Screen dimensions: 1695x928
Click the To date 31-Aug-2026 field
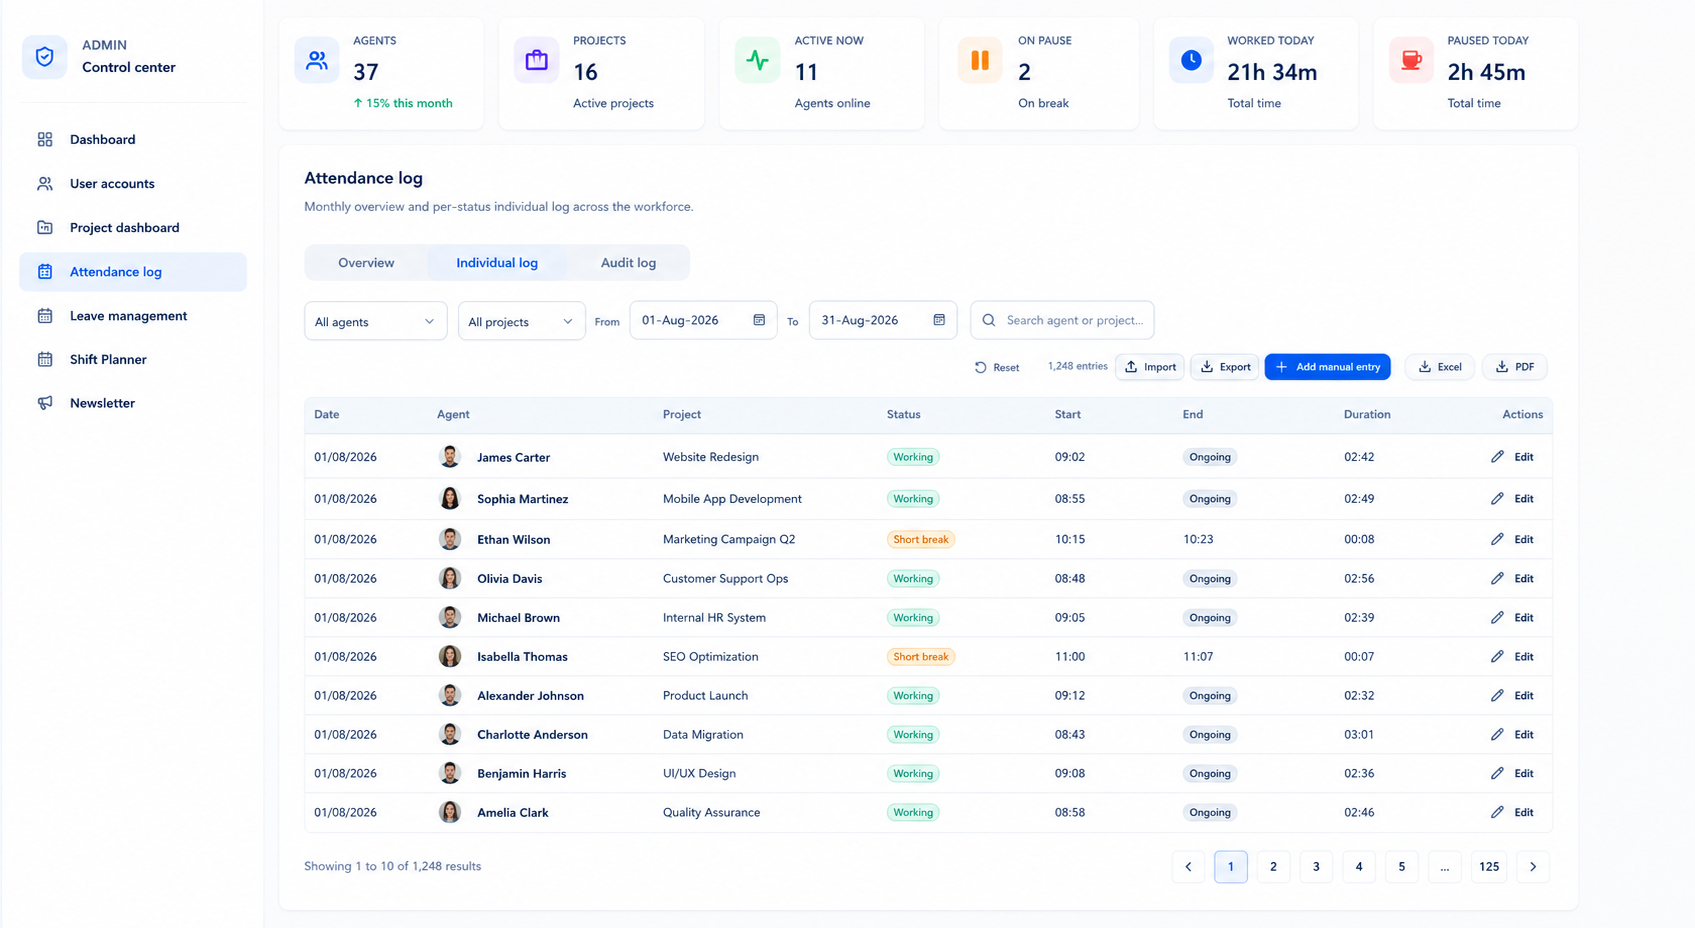pos(883,320)
